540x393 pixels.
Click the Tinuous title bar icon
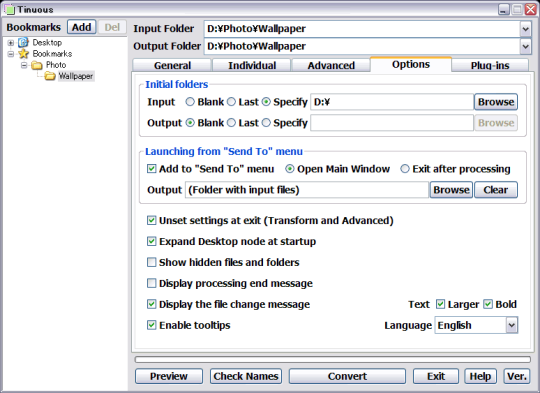pos(9,9)
